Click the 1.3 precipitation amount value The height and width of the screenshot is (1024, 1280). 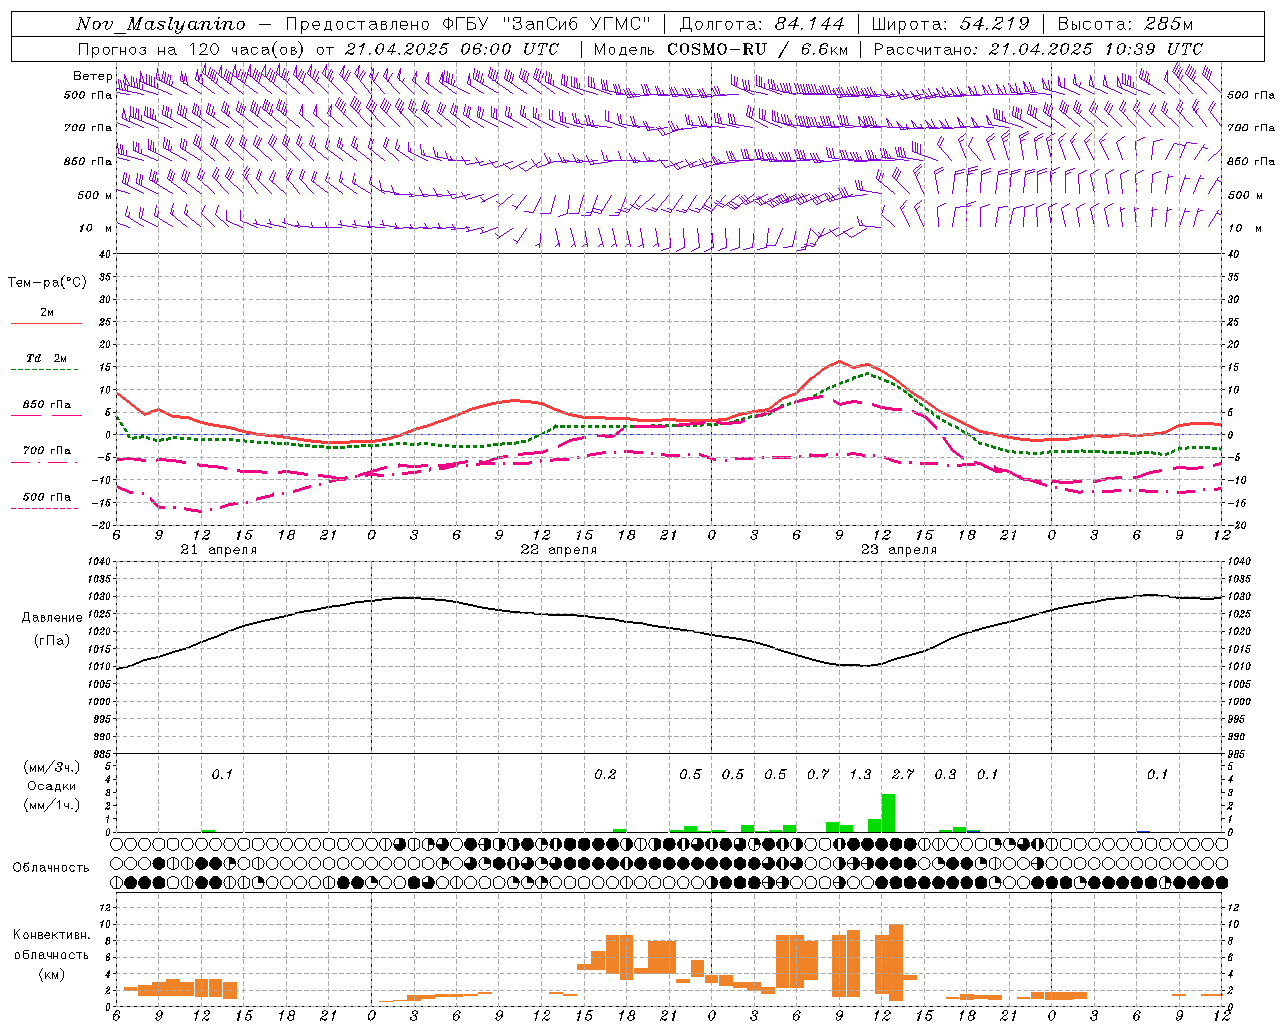tap(860, 774)
